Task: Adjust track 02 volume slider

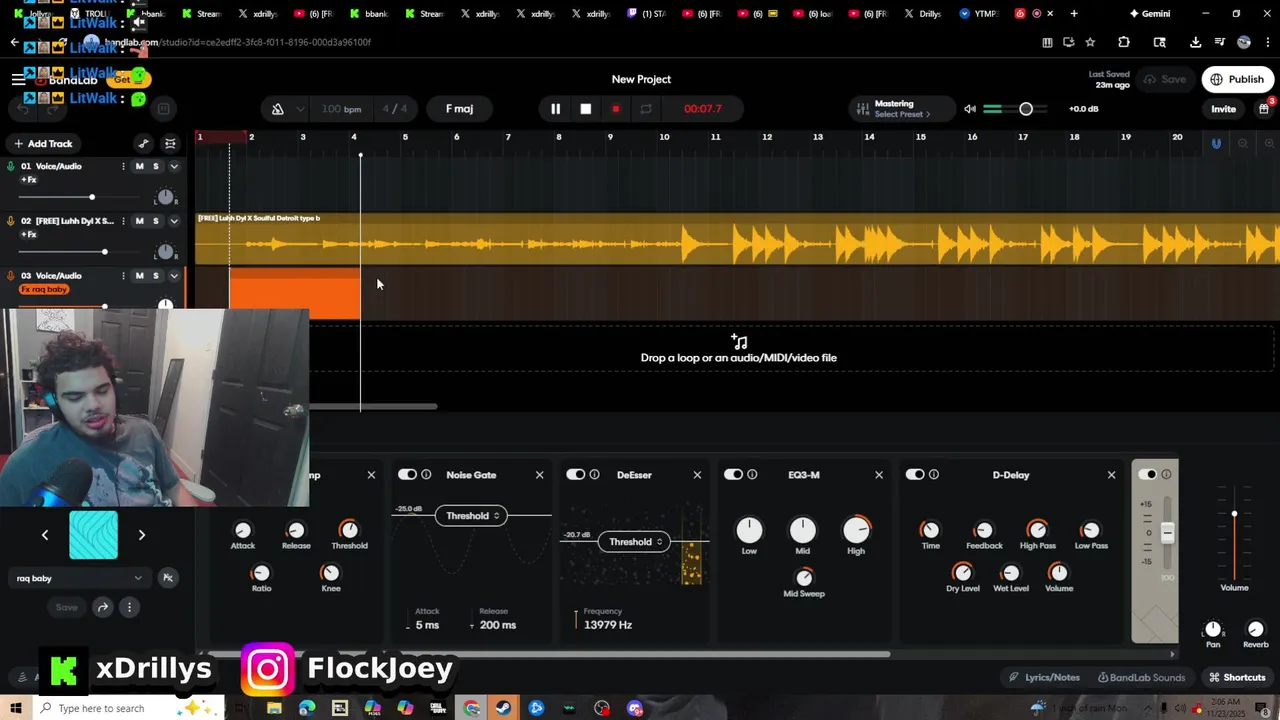Action: coord(104,252)
